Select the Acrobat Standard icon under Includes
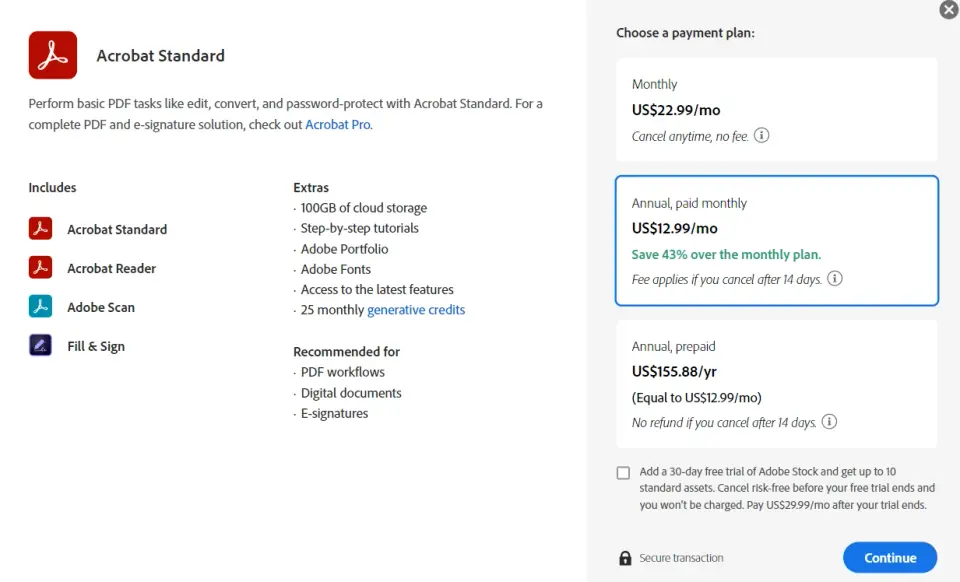The image size is (960, 582). click(40, 229)
